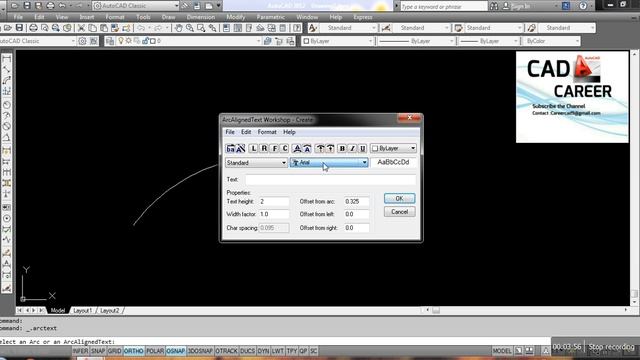Open the Properties palette icon

pyautogui.click(x=227, y=28)
